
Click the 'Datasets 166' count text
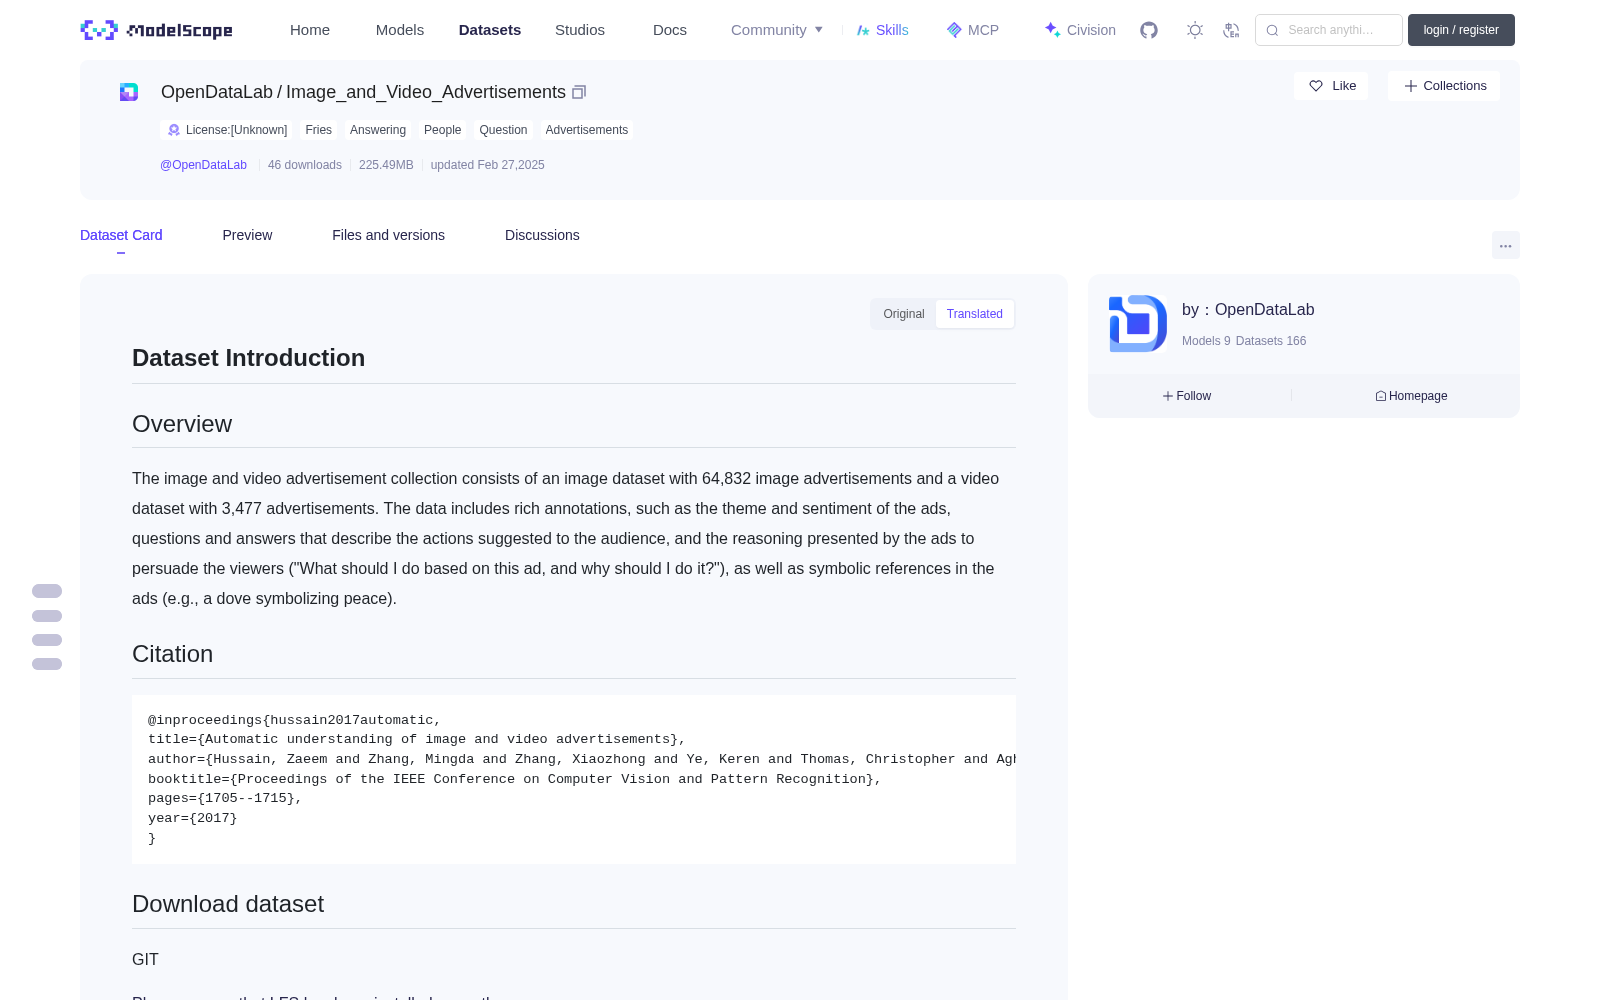pyautogui.click(x=1271, y=341)
